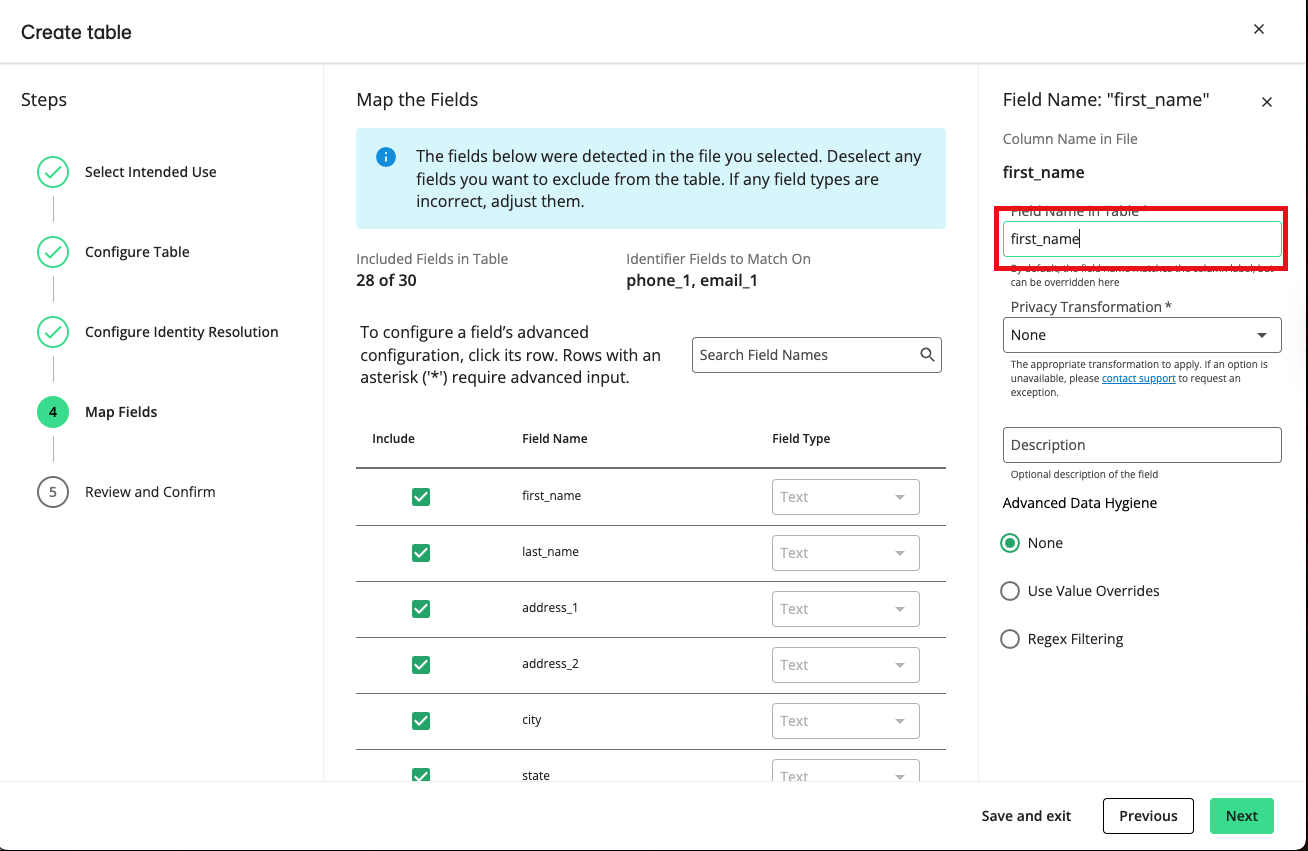Screen dimensions: 1308x851
Task: Uncheck the first_name include checkbox
Action: coord(421,497)
